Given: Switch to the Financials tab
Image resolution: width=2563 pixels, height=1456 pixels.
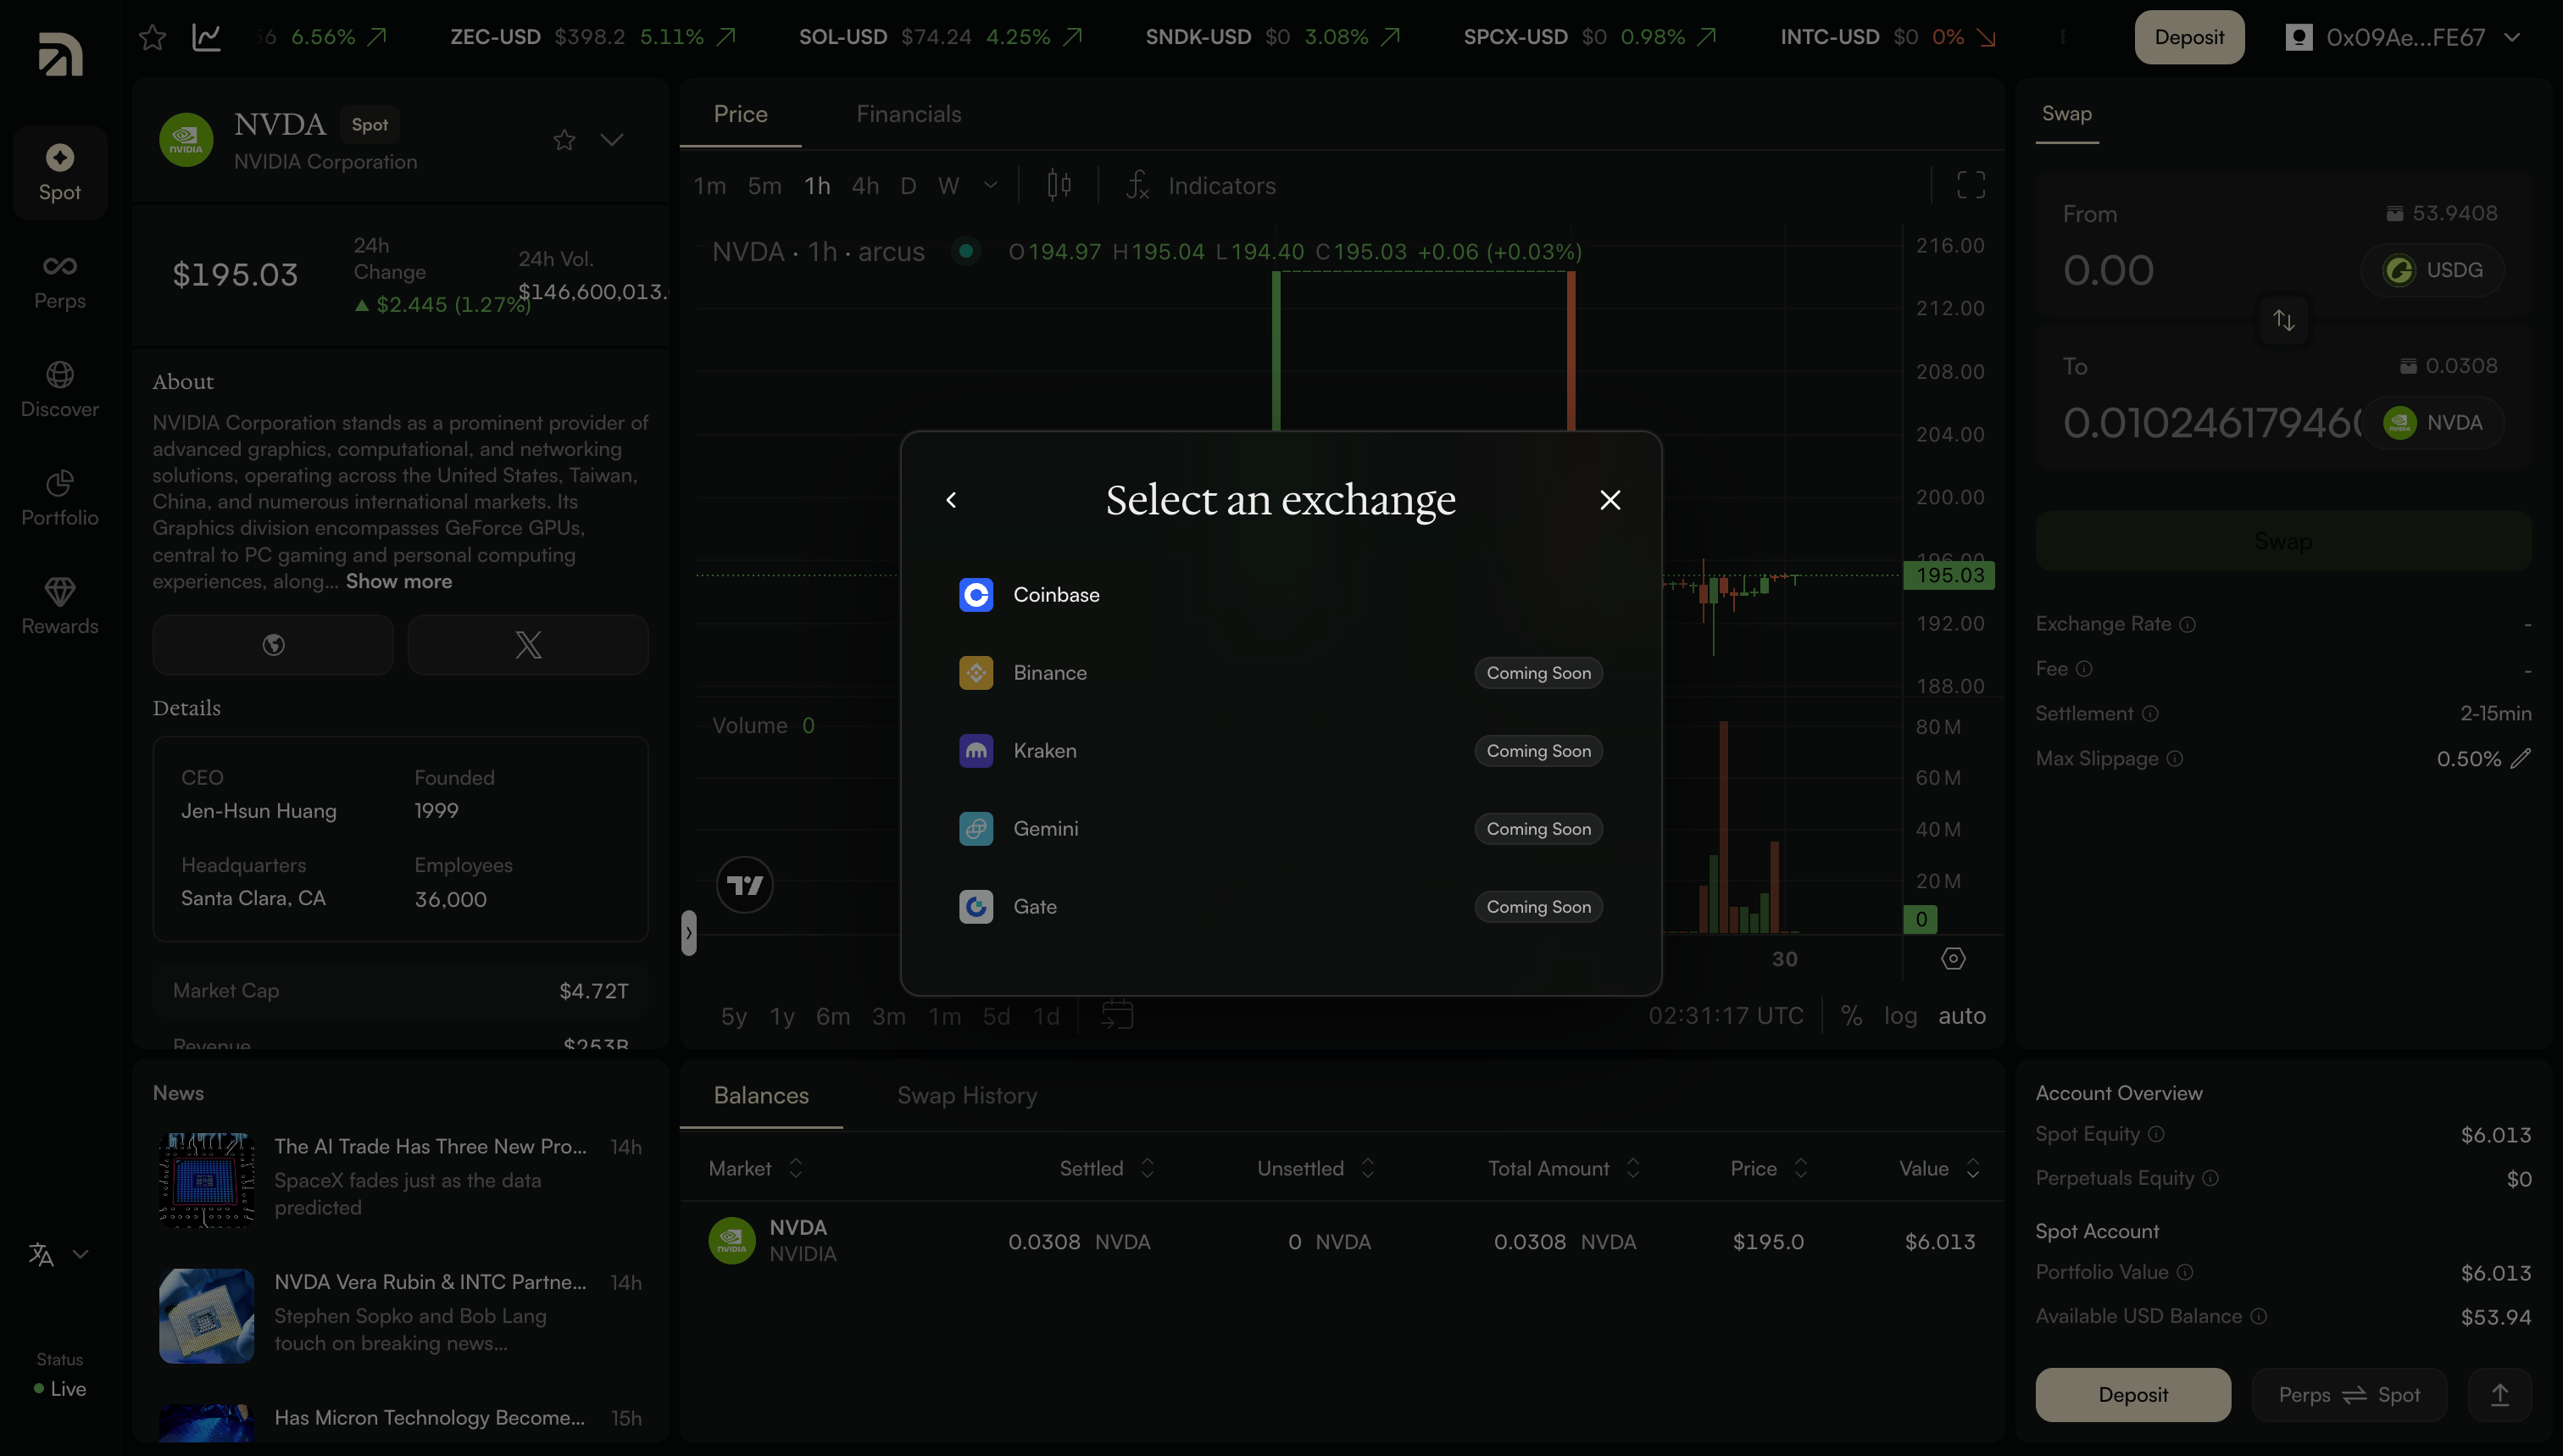Looking at the screenshot, I should (x=908, y=114).
